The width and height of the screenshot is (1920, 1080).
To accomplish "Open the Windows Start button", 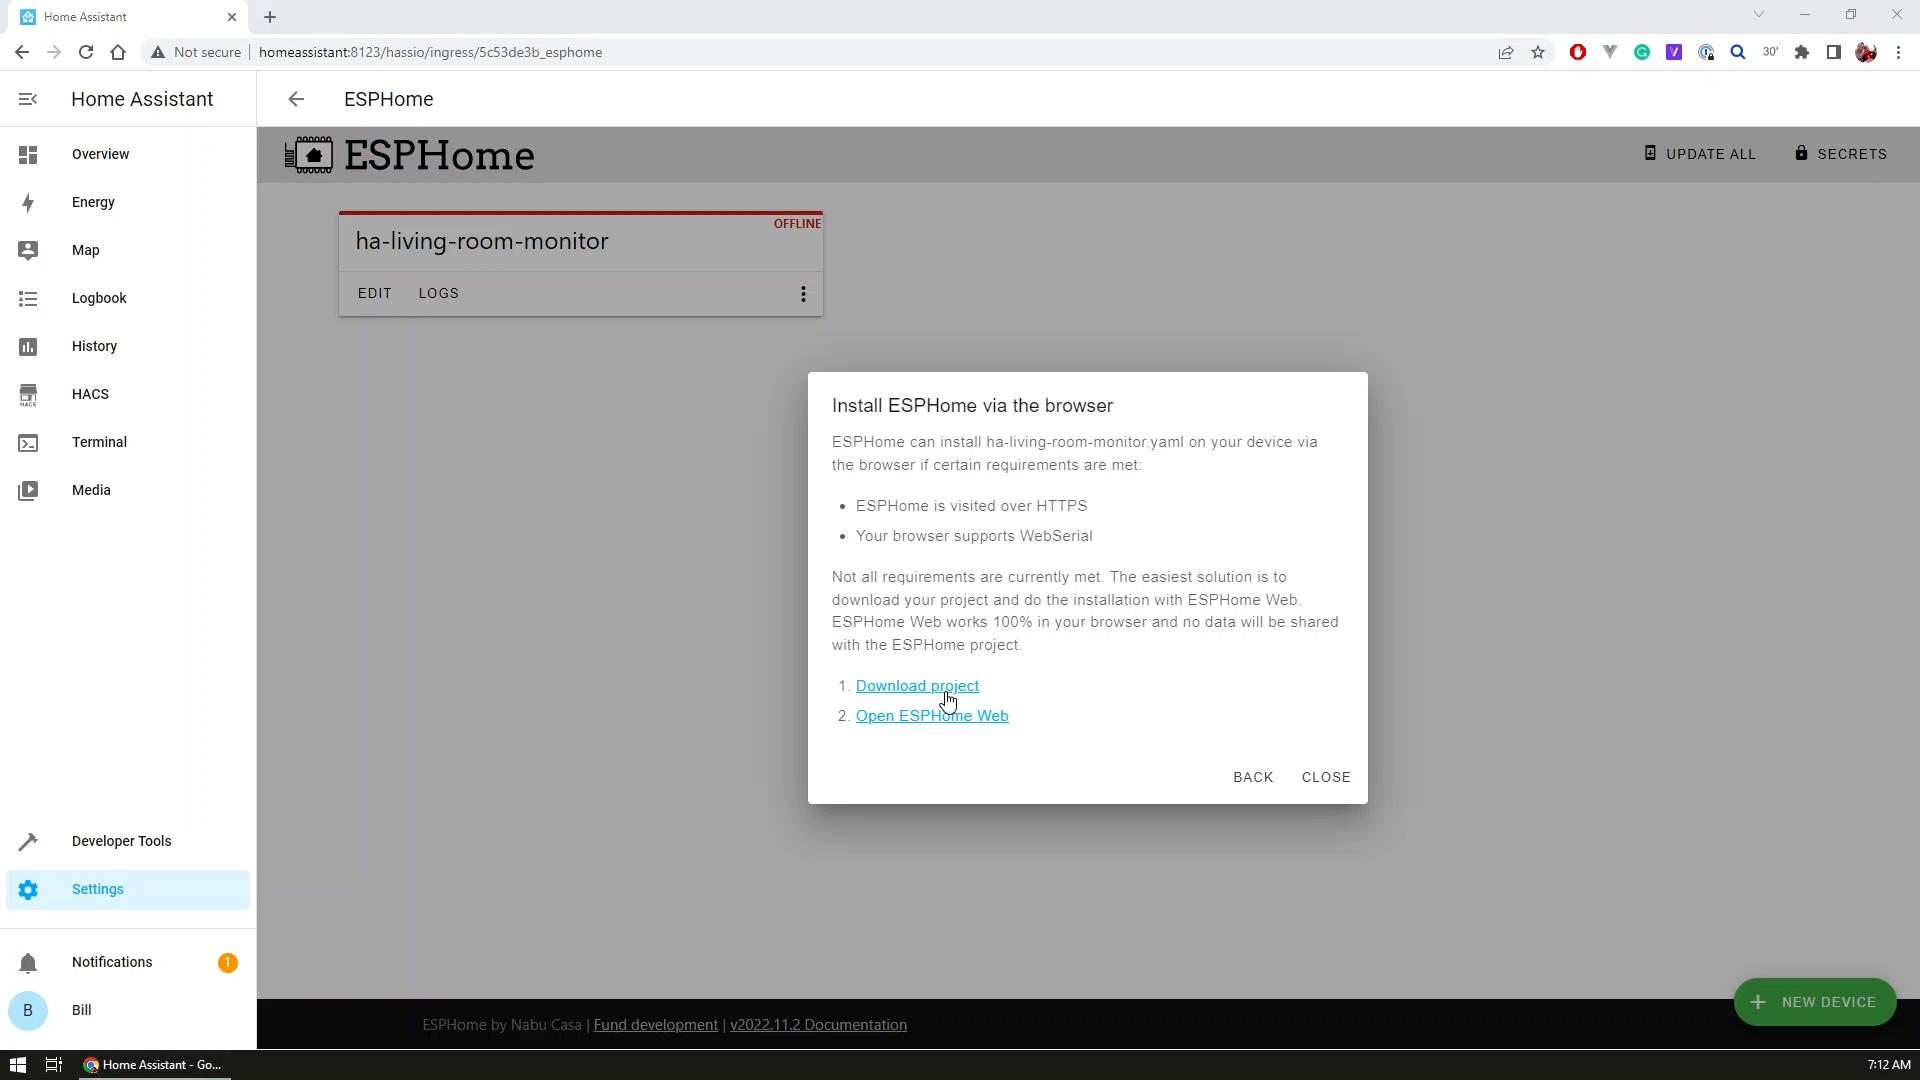I will [18, 1065].
